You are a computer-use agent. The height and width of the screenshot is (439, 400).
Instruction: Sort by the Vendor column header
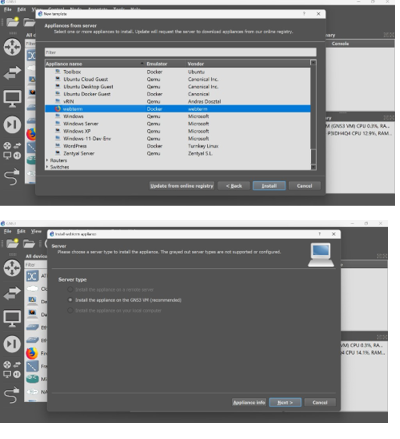tap(248, 64)
